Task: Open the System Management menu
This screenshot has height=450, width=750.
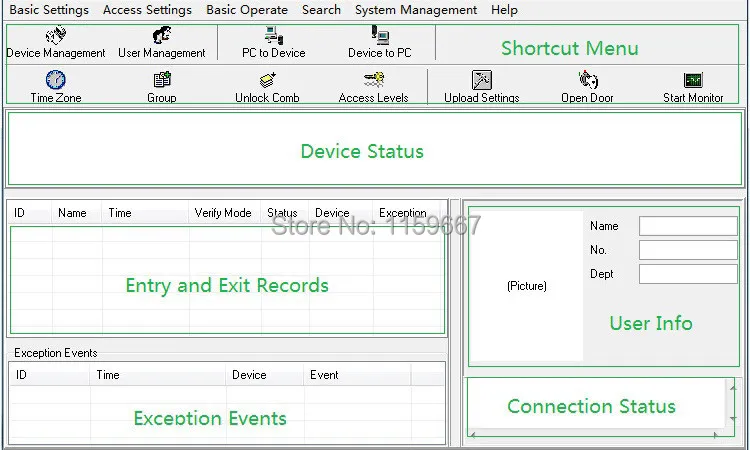Action: click(x=416, y=10)
